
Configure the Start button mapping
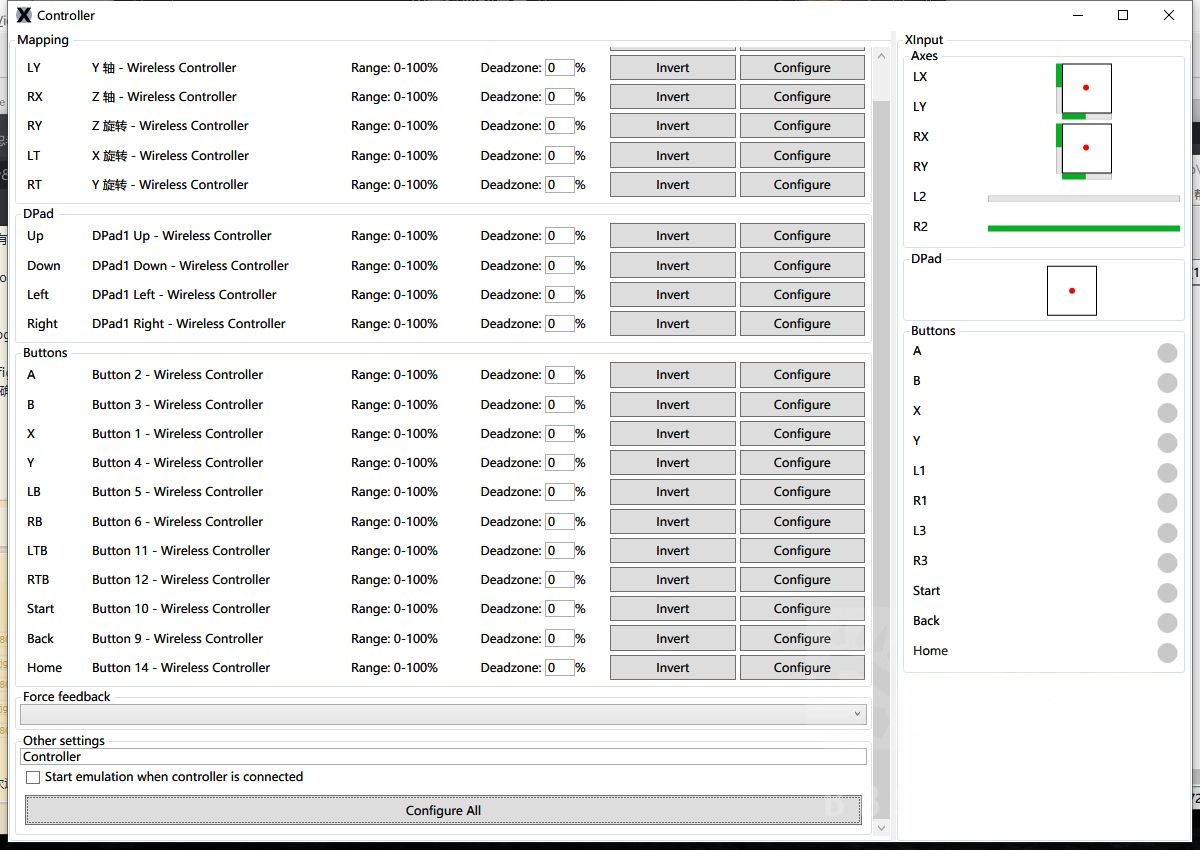pos(802,609)
